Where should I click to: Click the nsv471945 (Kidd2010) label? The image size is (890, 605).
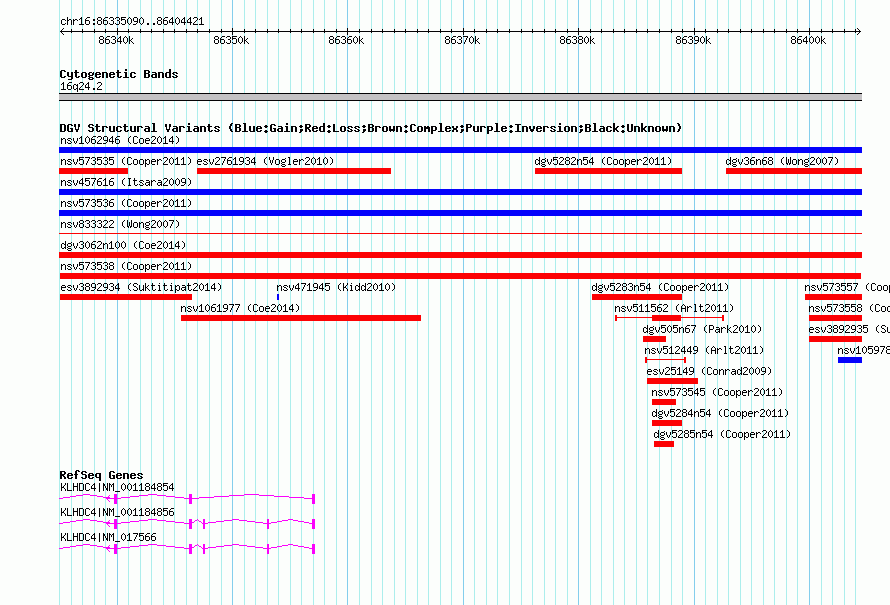pyautogui.click(x=336, y=287)
